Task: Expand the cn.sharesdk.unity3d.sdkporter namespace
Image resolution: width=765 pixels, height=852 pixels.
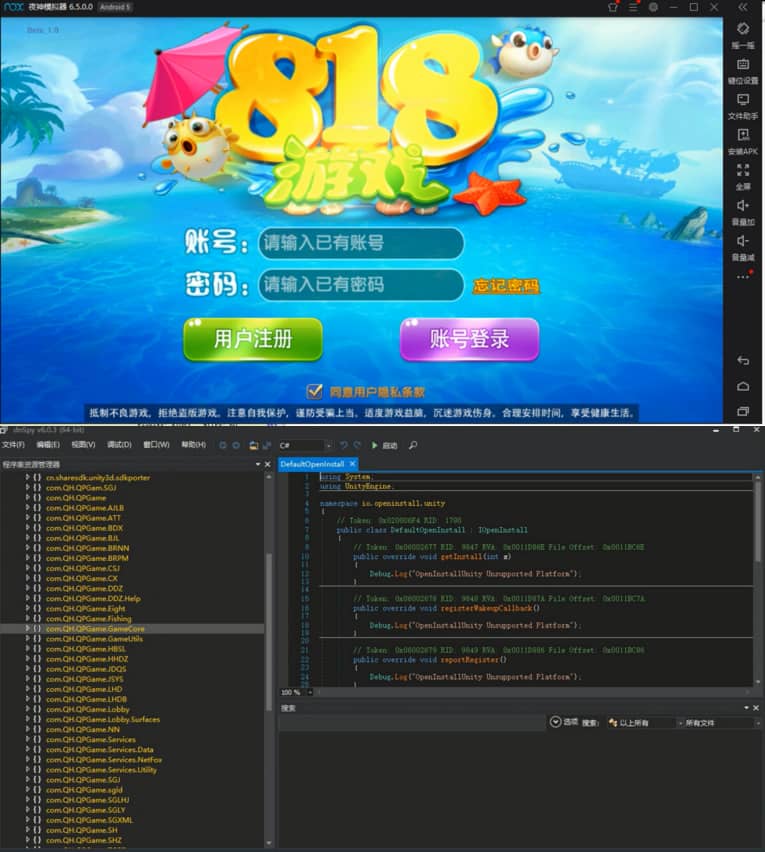Action: pyautogui.click(x=27, y=477)
